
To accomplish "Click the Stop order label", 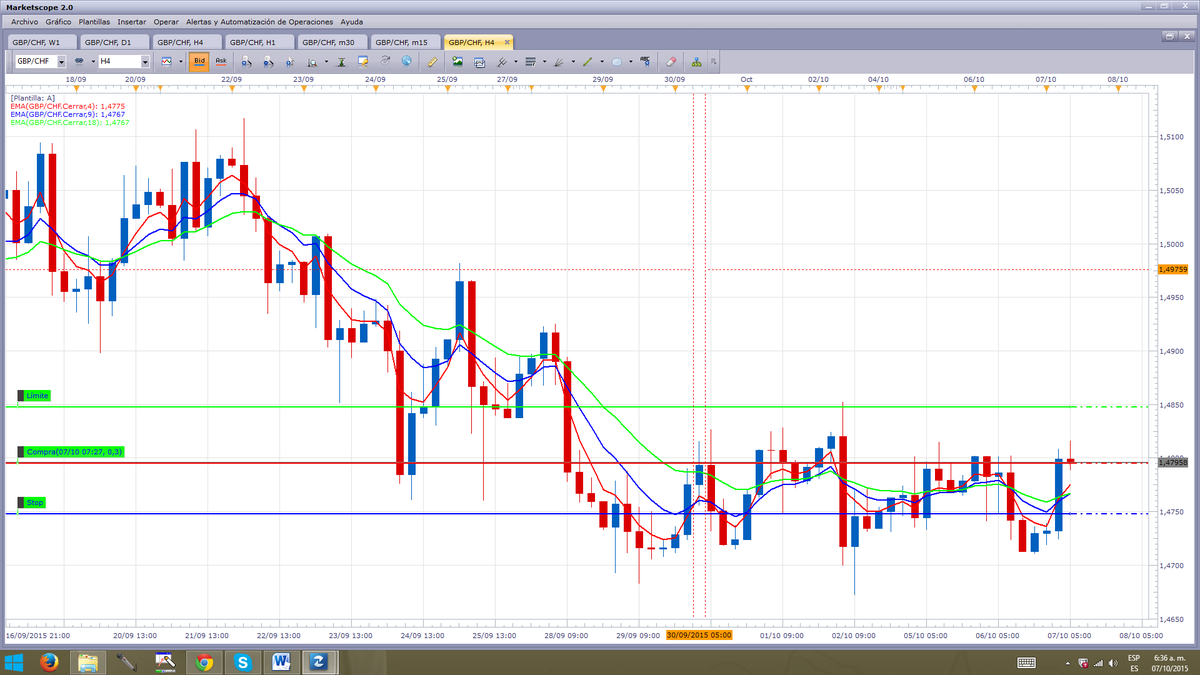I will [32, 503].
